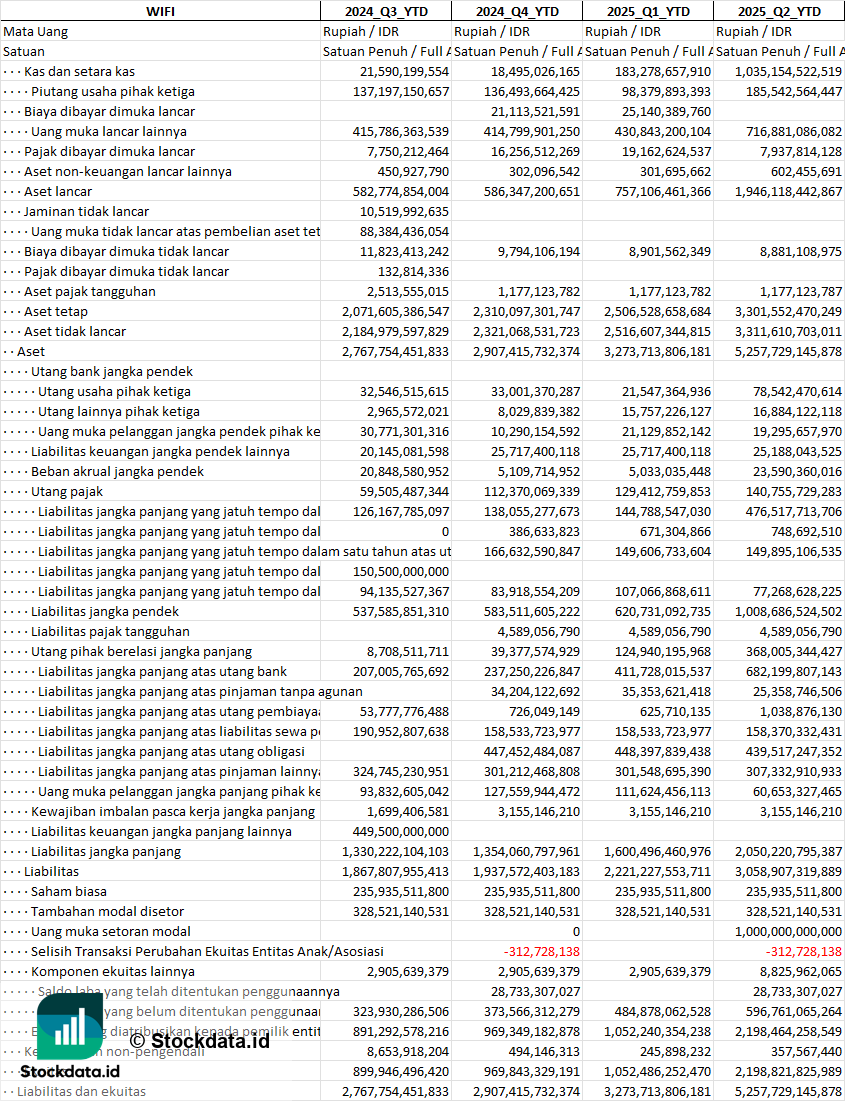Click the Utang lainnya pihak ketiga label
Viewport: 845px width, 1101px height.
pyautogui.click(x=119, y=411)
